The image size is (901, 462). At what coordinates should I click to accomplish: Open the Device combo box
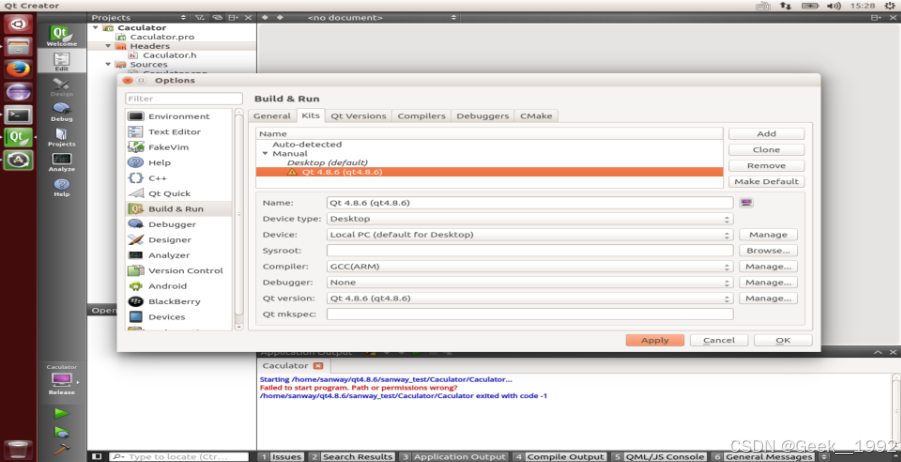(x=530, y=234)
